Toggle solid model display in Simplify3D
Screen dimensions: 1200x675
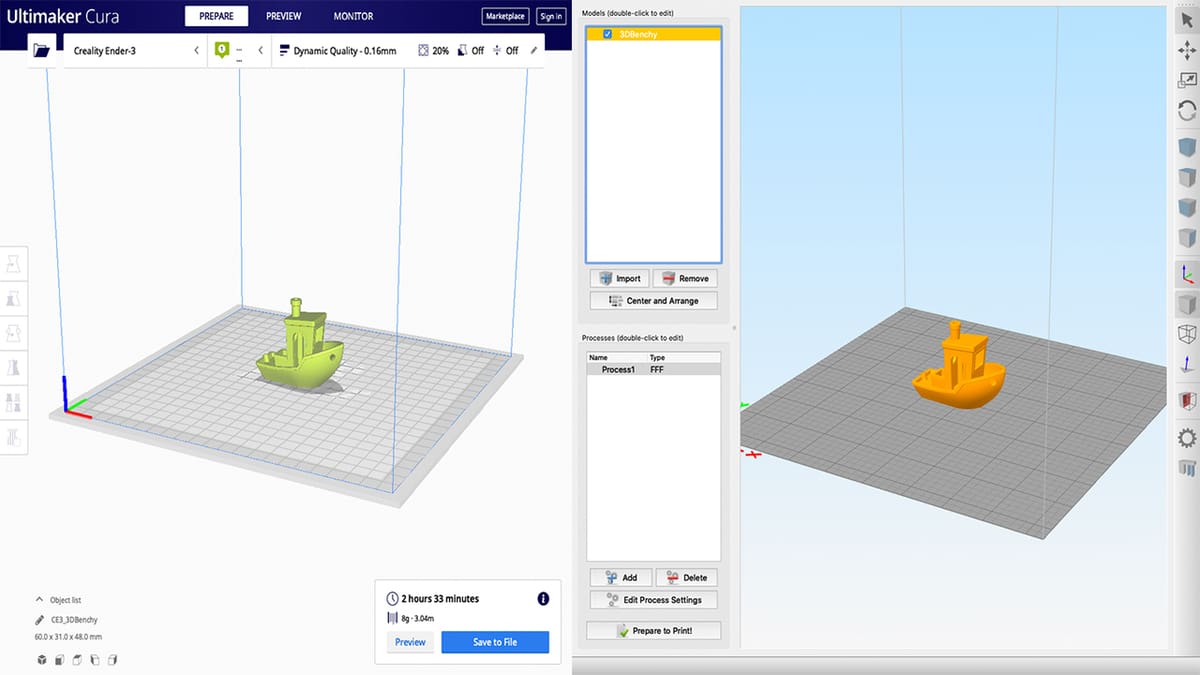[x=1187, y=304]
